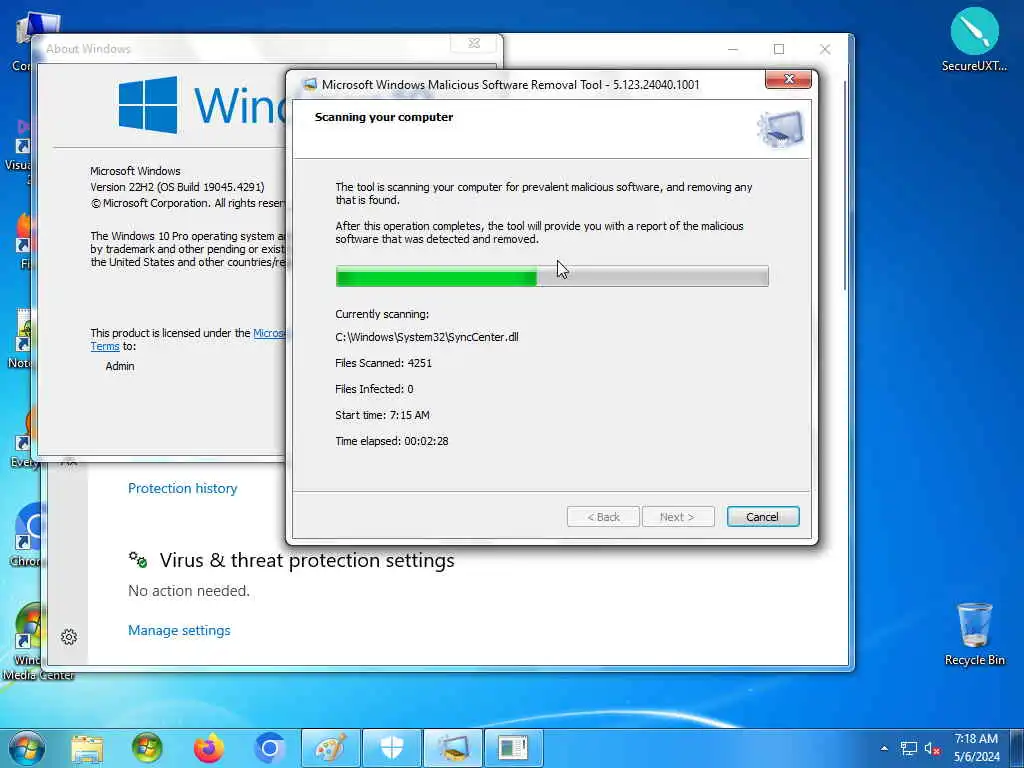Open the Terms link in About Windows
The height and width of the screenshot is (768, 1024).
[x=104, y=347]
